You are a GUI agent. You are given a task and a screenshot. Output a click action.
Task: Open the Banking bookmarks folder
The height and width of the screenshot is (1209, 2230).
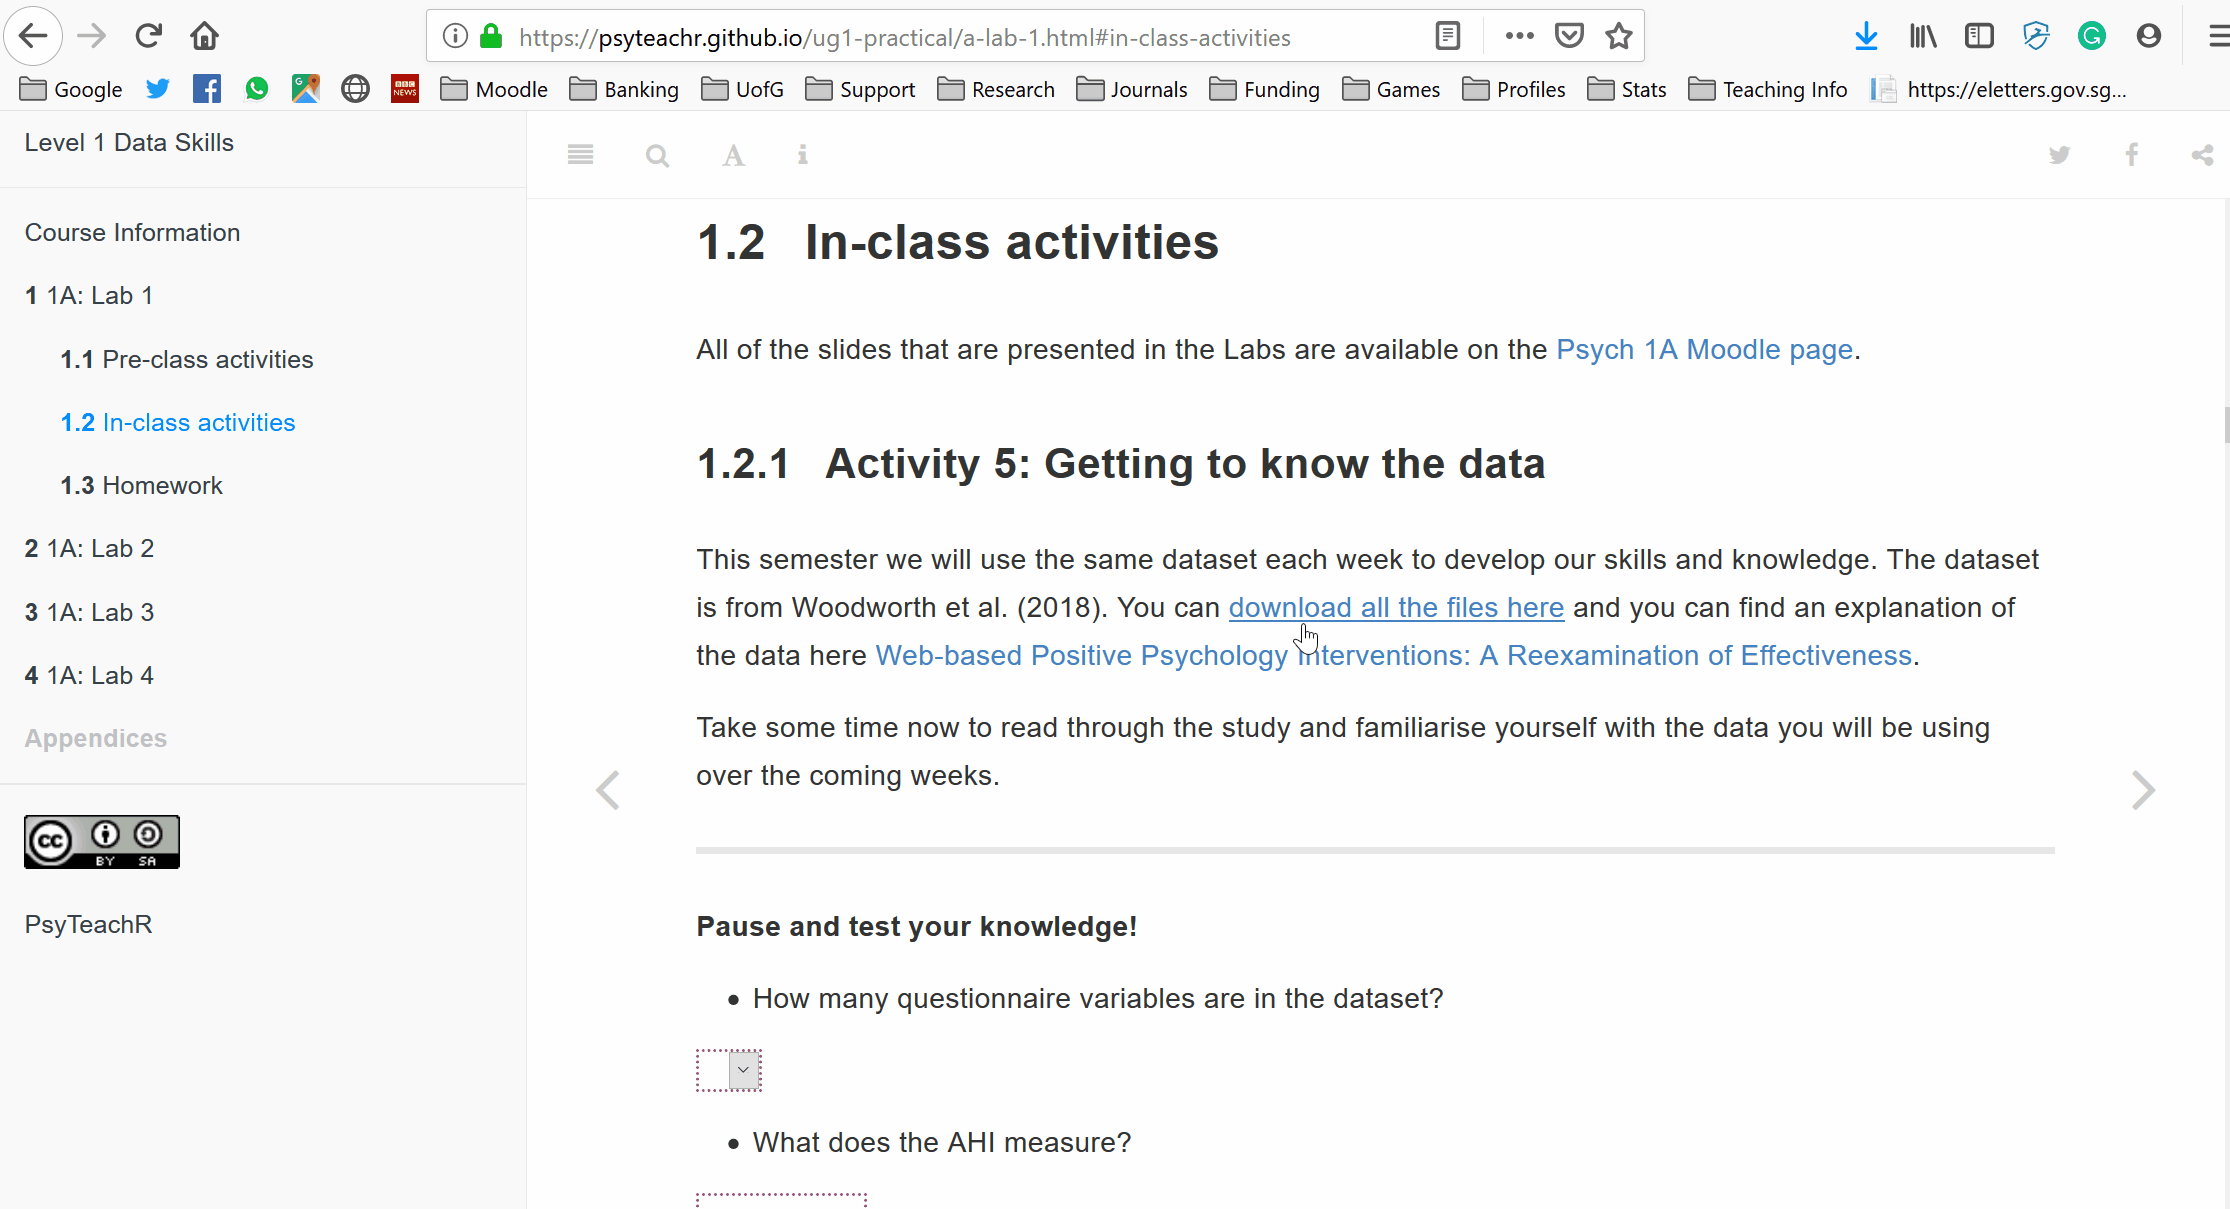pyautogui.click(x=624, y=89)
